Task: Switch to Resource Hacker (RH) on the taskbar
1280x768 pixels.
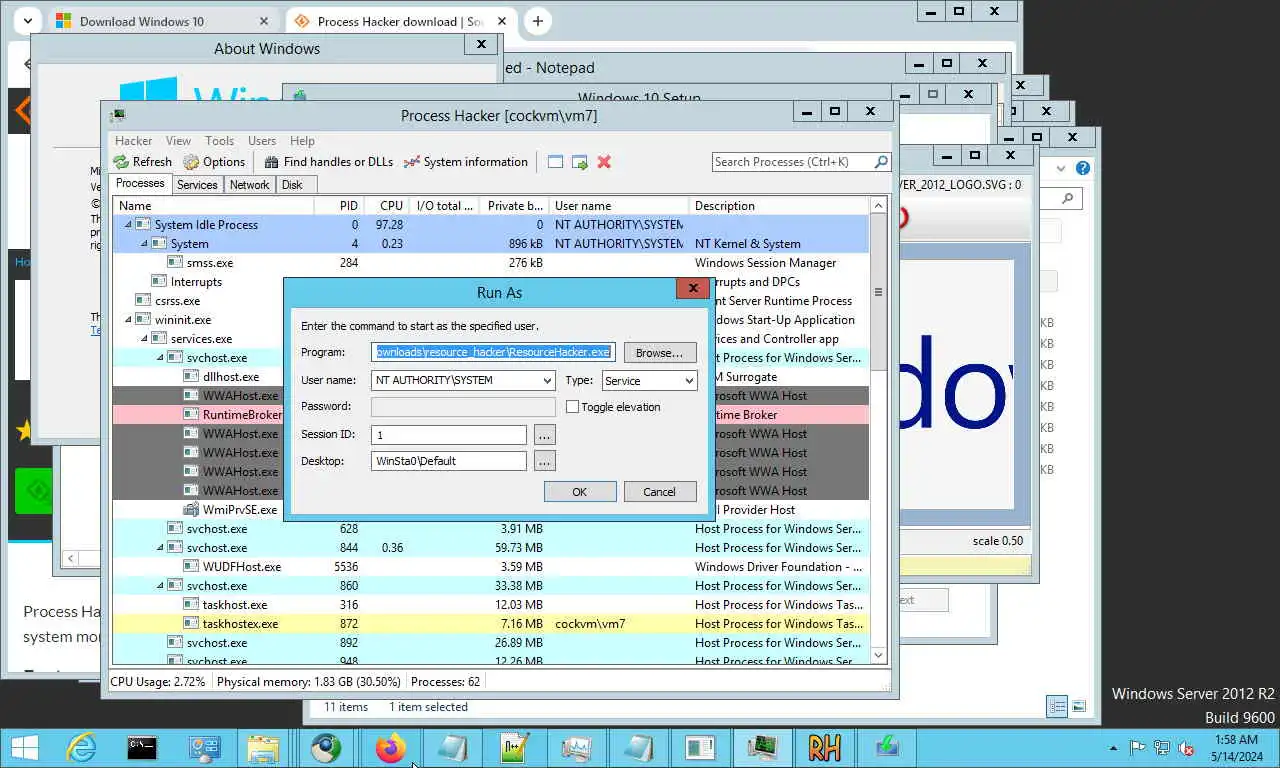Action: pos(824,748)
